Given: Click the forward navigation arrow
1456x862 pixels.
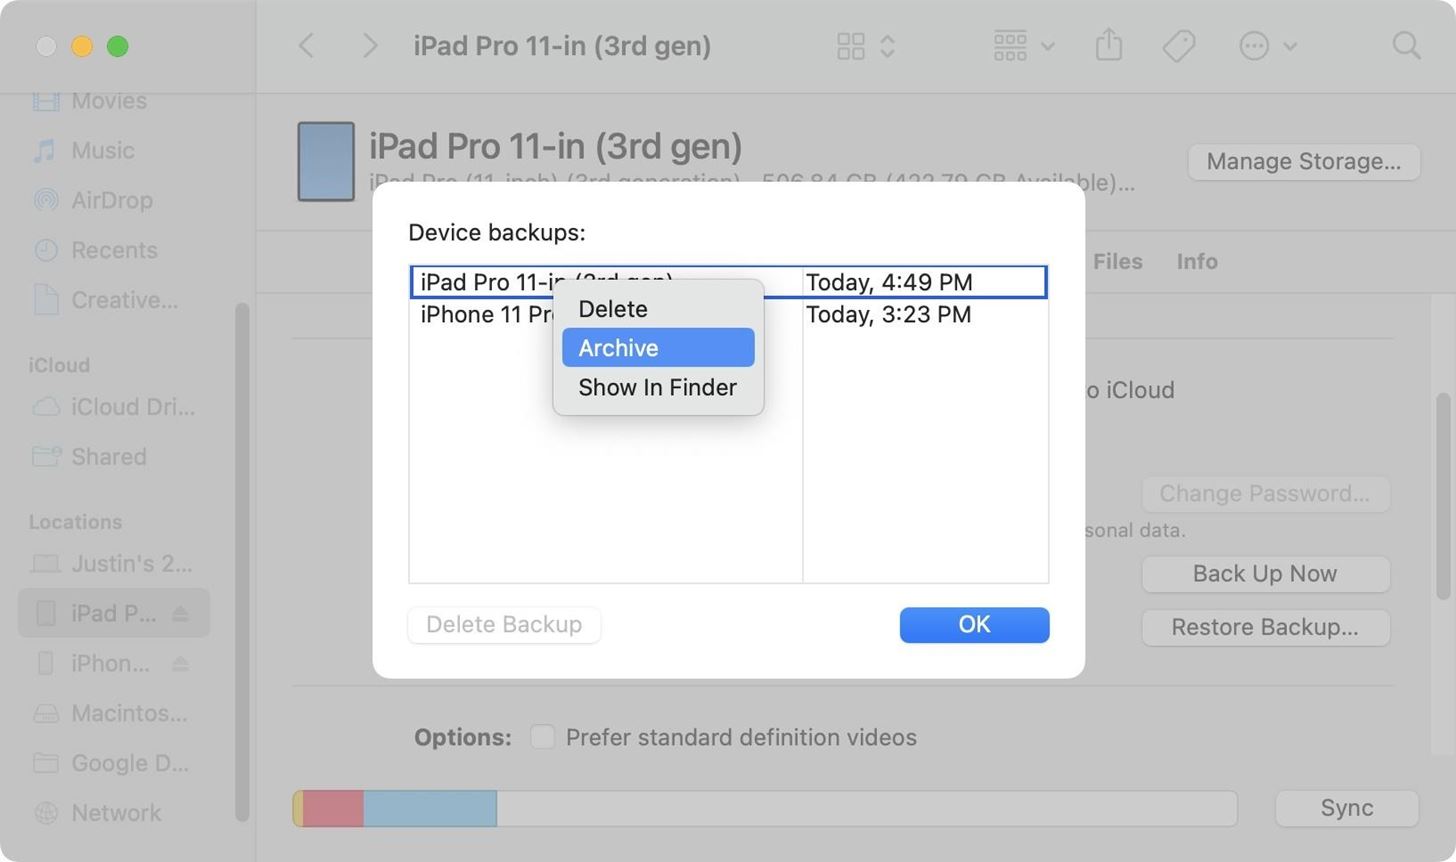Looking at the screenshot, I should click(x=369, y=46).
